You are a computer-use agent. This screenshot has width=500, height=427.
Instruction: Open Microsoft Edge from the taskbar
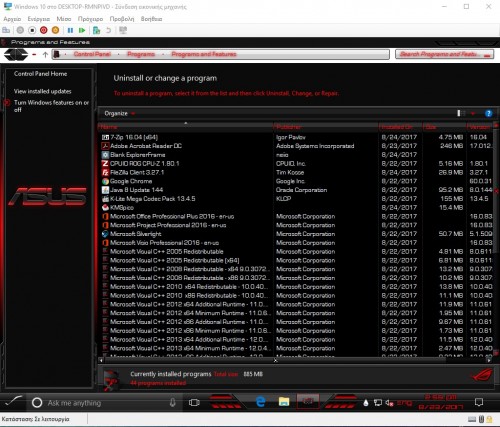pyautogui.click(x=260, y=402)
